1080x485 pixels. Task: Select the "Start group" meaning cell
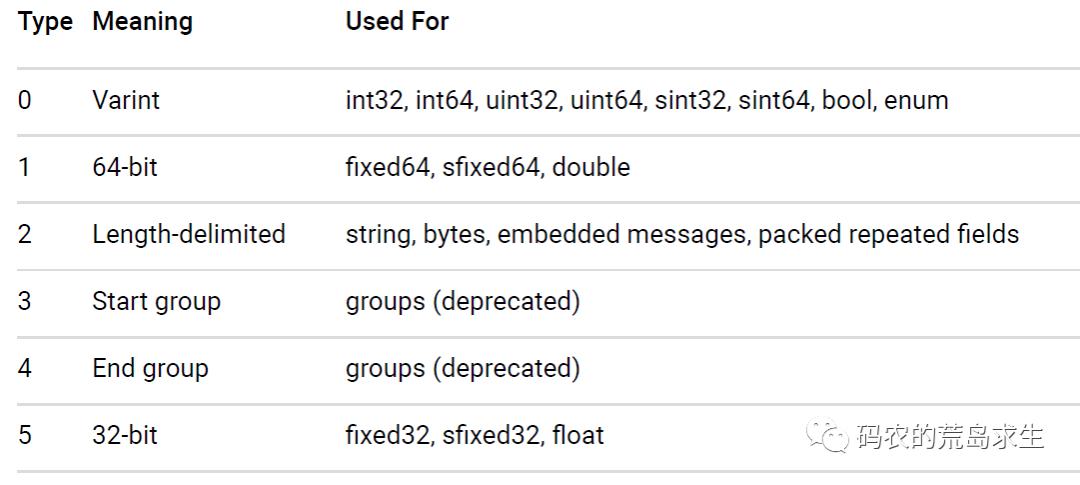click(x=156, y=301)
